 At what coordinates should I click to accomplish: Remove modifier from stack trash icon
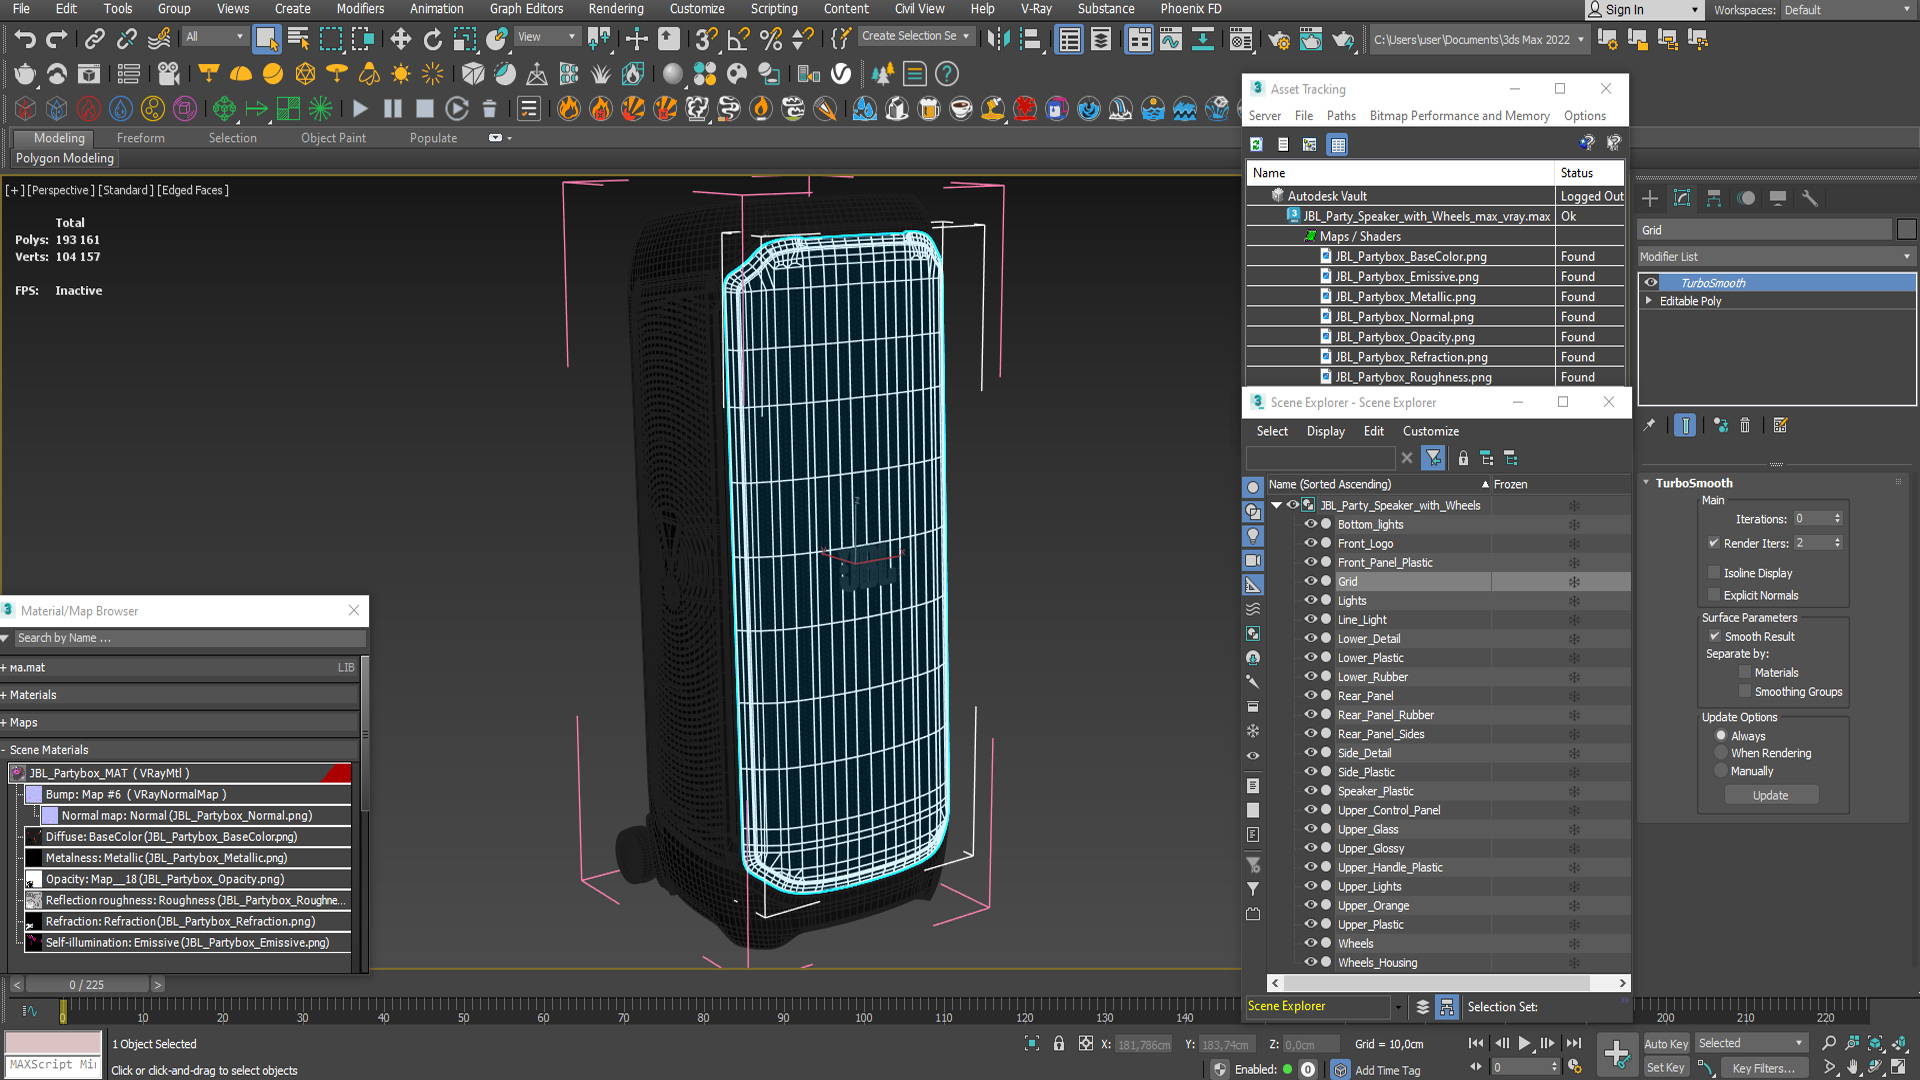click(x=1745, y=425)
